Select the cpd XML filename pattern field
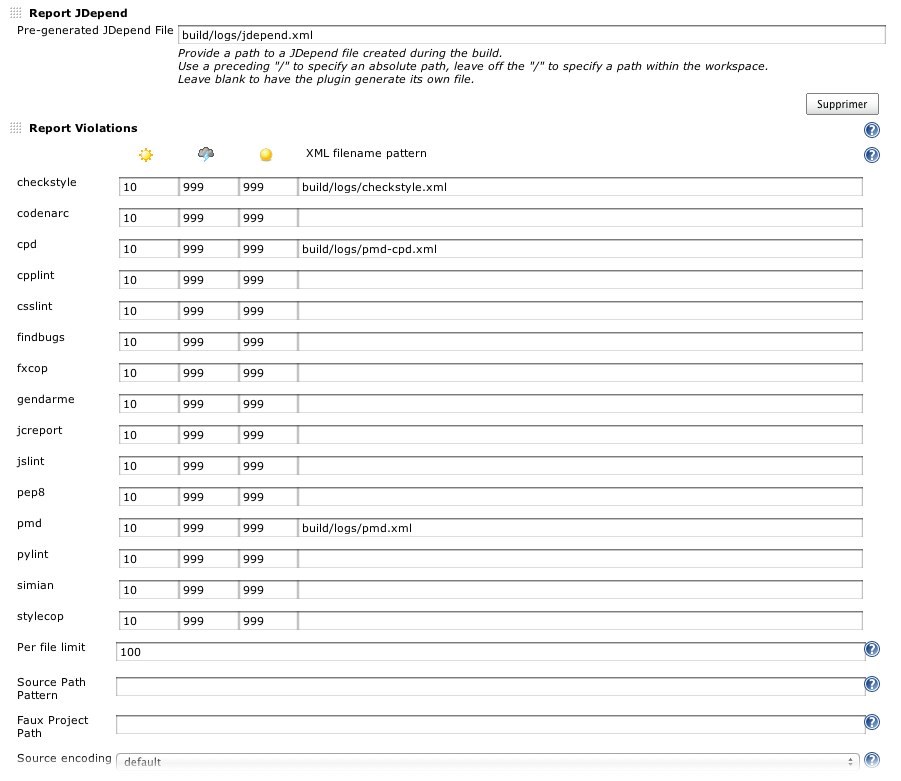Viewport: 901px width, 781px height. click(580, 249)
